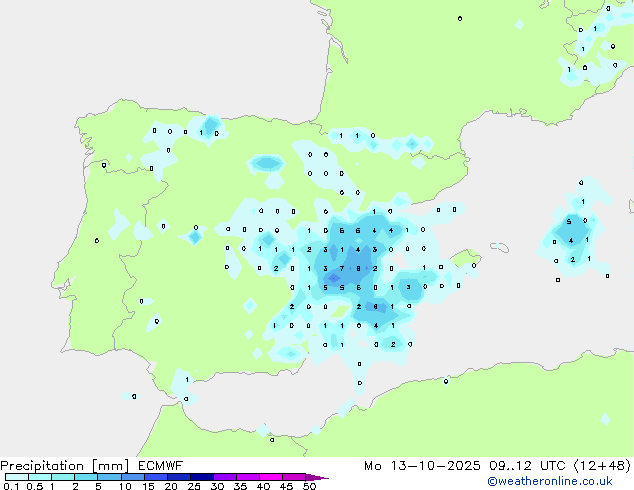Viewport: 634px width, 490px height.
Task: Click the 45–50 mm legend color swatch
Action: tap(294, 477)
